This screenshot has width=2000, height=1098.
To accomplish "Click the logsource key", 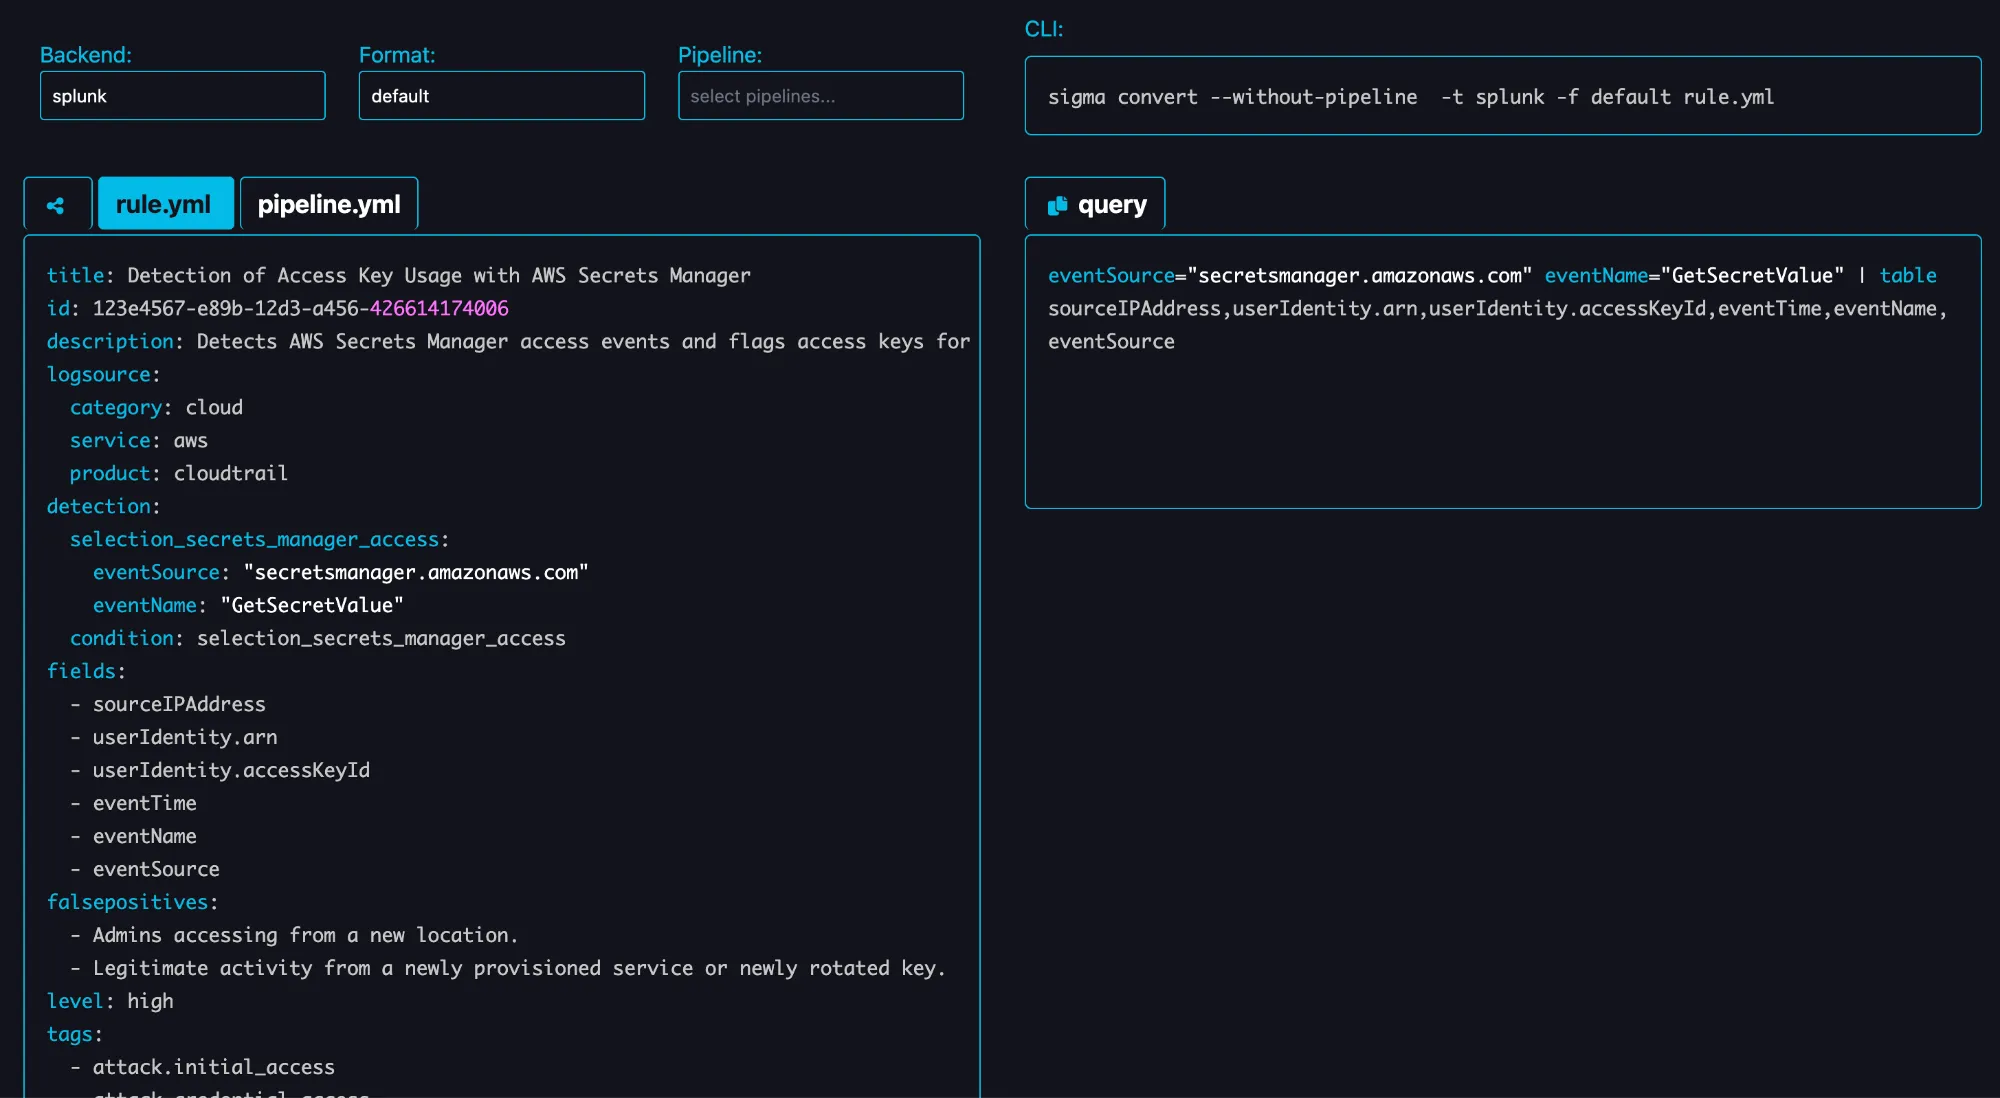I will 103,374.
